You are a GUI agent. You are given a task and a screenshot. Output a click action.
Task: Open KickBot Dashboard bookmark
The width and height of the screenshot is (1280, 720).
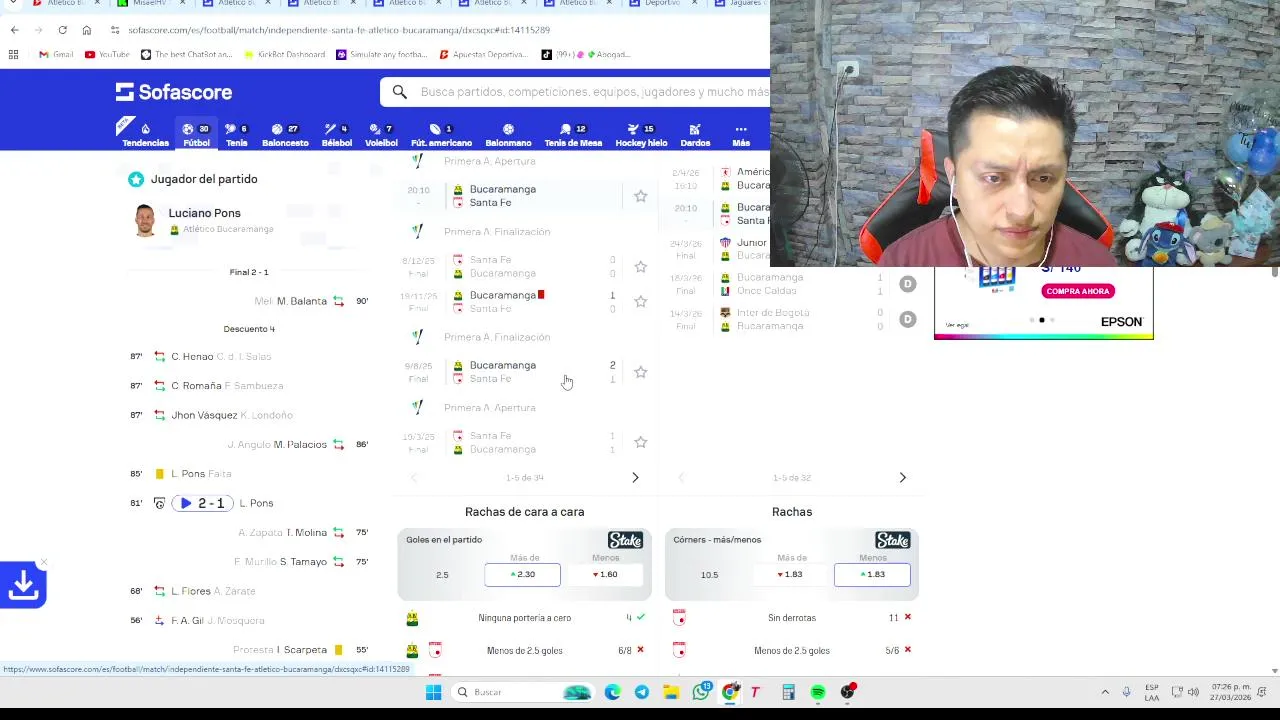click(283, 54)
